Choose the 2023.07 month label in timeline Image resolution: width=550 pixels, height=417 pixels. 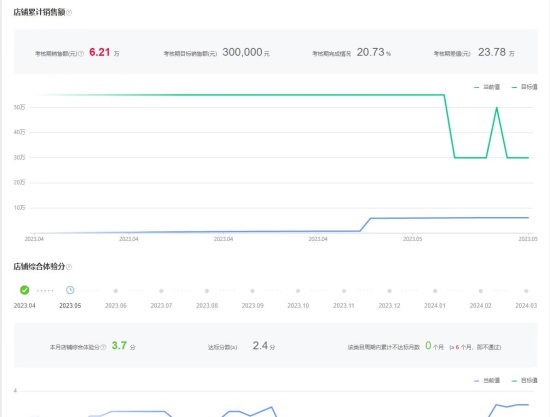pyautogui.click(x=161, y=306)
